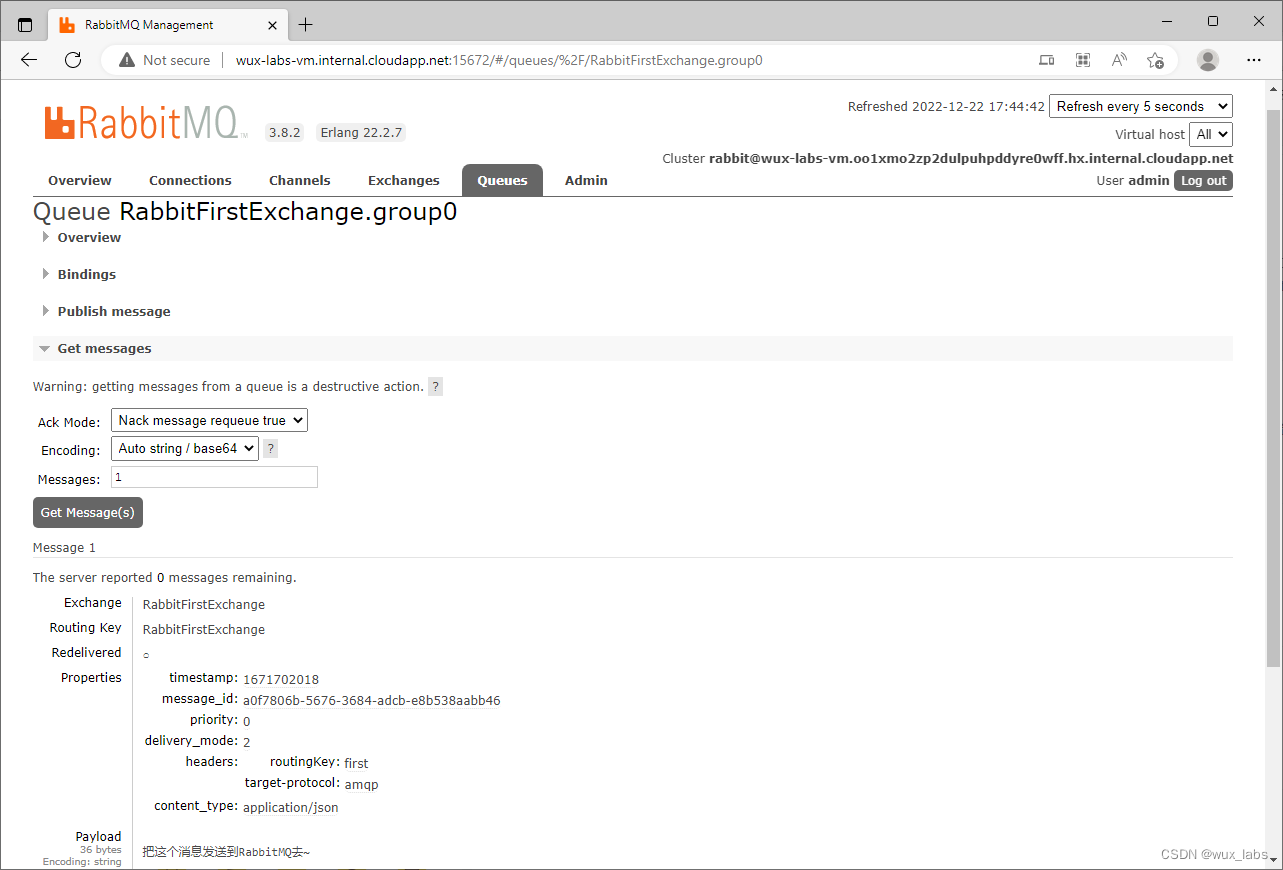Add the page to favorites with the star icon

1155,60
